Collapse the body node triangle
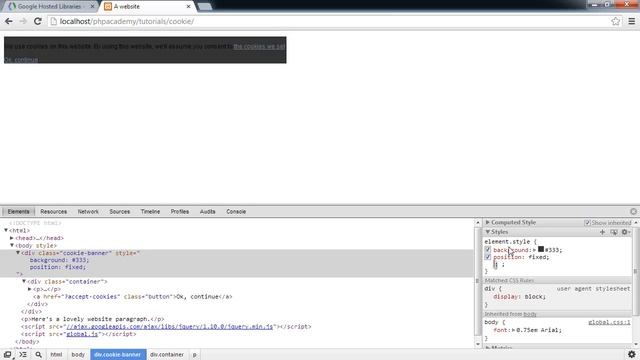Image resolution: width=640 pixels, height=360 pixels. point(12,245)
